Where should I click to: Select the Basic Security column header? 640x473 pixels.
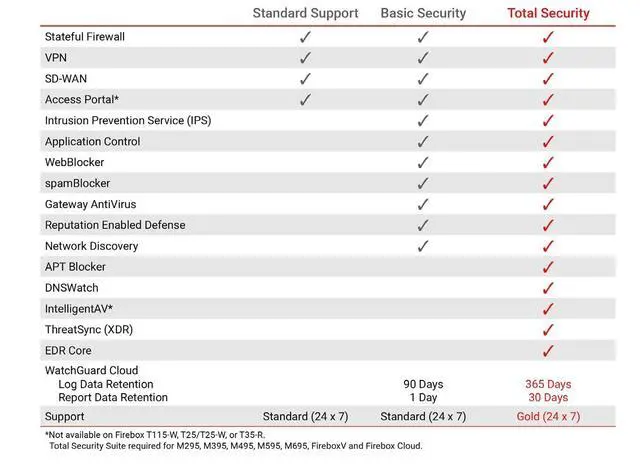pos(423,13)
